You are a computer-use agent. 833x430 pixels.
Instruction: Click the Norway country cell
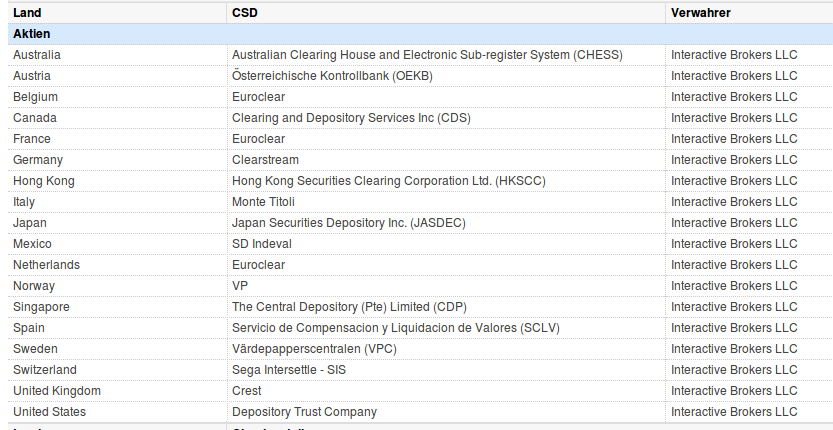point(34,286)
